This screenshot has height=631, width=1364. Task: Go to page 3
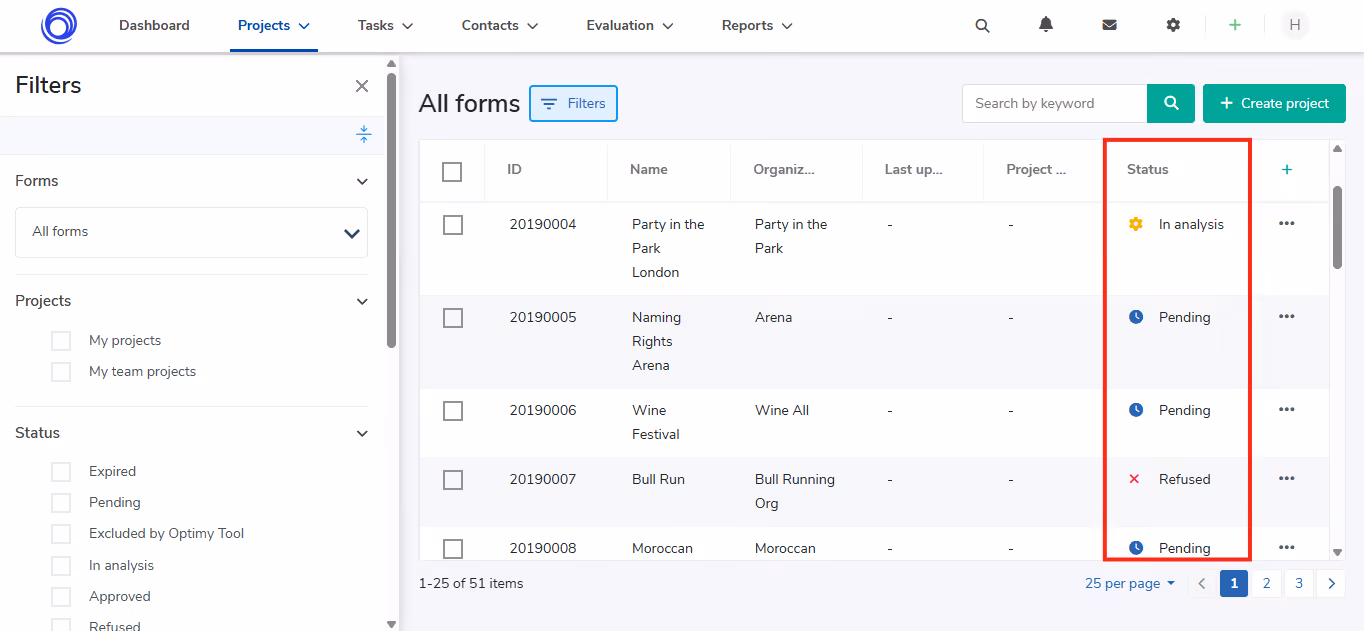pyautogui.click(x=1299, y=583)
